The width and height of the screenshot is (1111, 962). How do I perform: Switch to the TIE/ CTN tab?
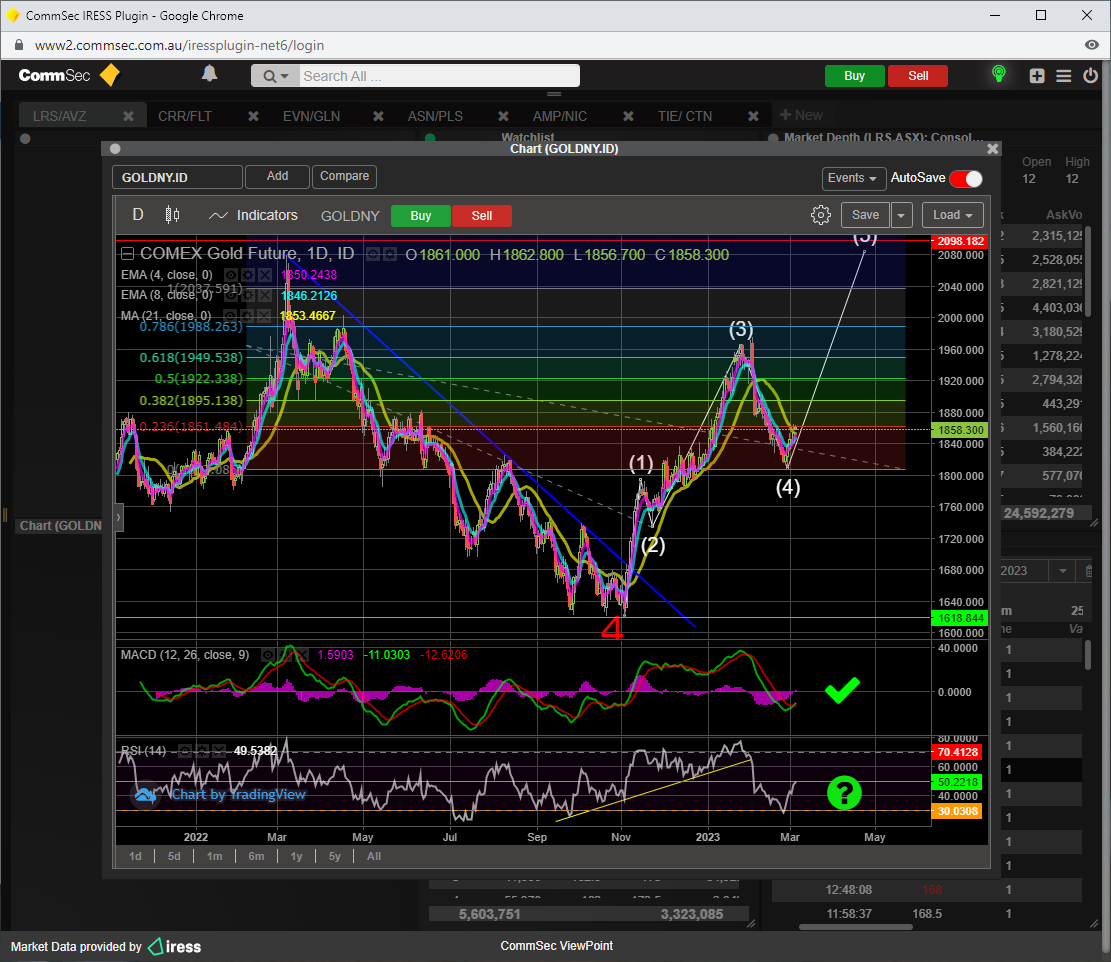coord(685,116)
